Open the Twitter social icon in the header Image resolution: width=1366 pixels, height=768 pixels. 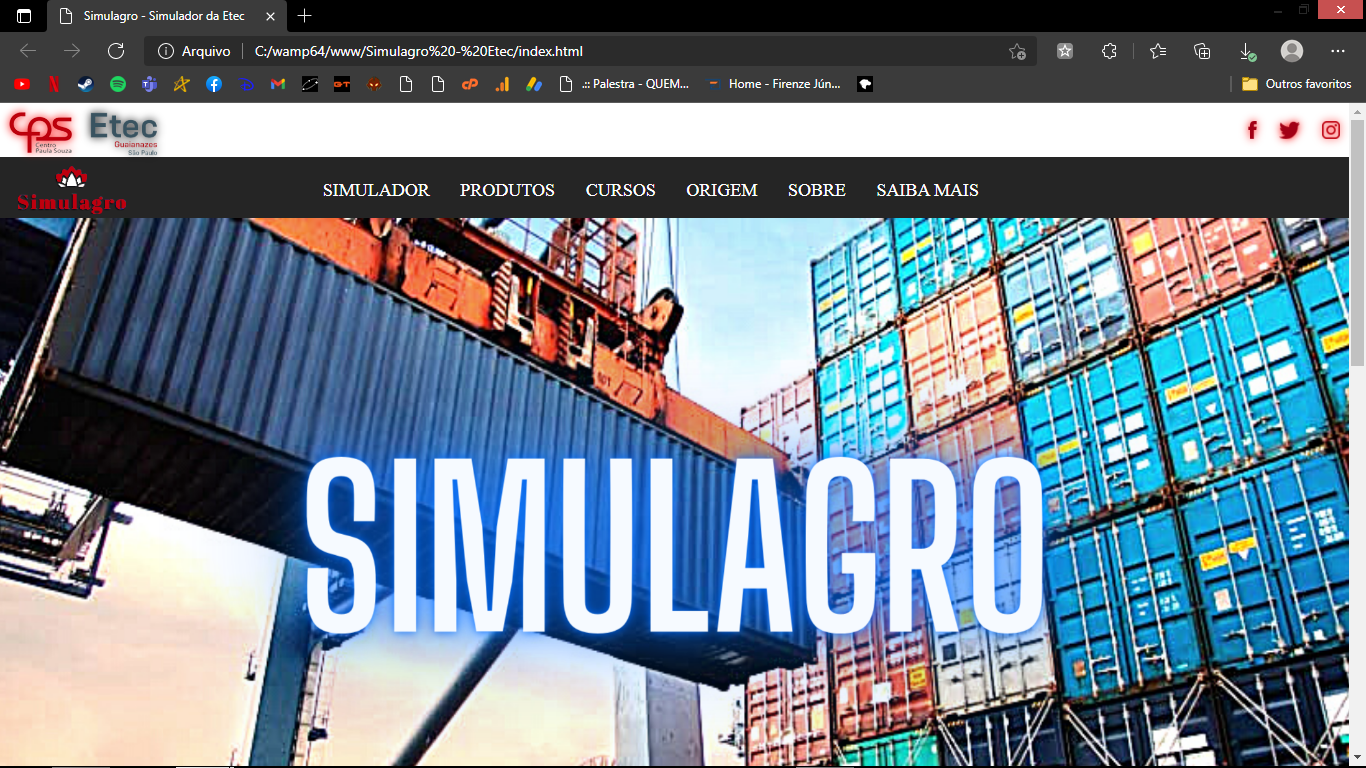click(1289, 129)
